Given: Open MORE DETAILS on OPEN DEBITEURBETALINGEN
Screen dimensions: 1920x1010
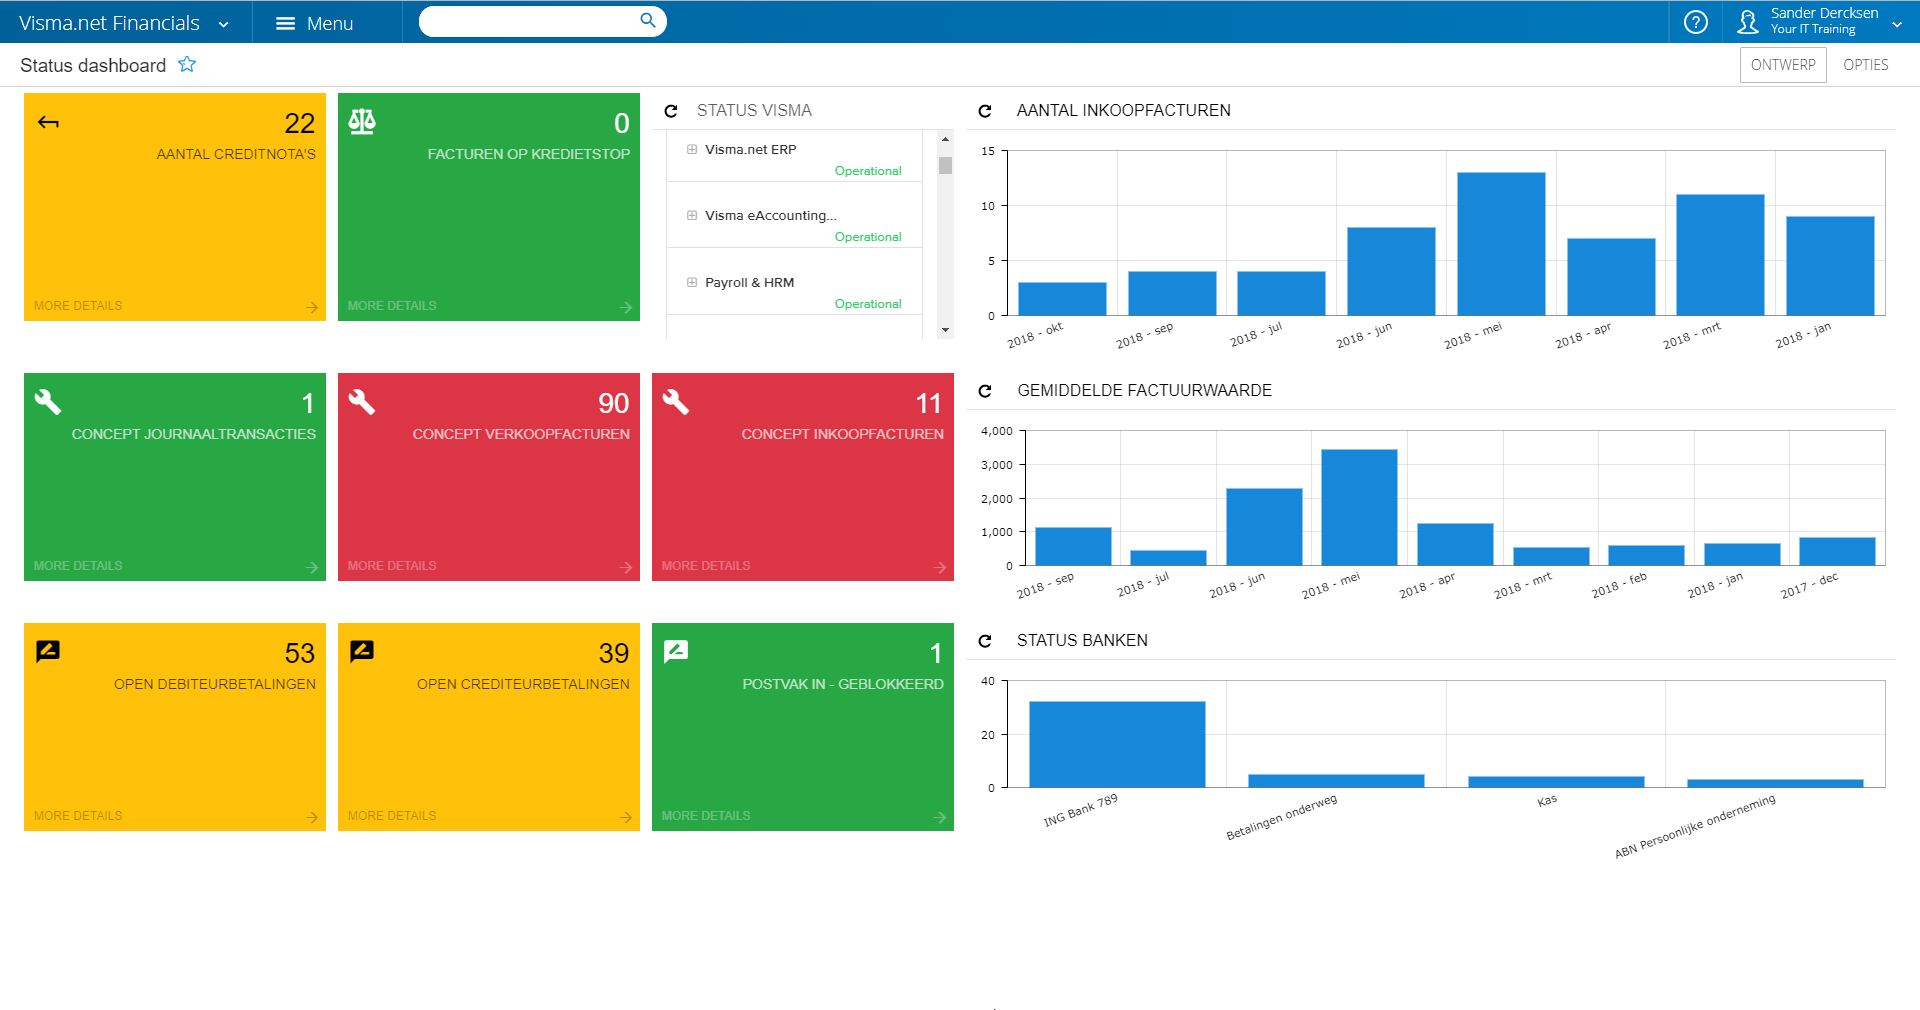Looking at the screenshot, I should click(x=77, y=815).
